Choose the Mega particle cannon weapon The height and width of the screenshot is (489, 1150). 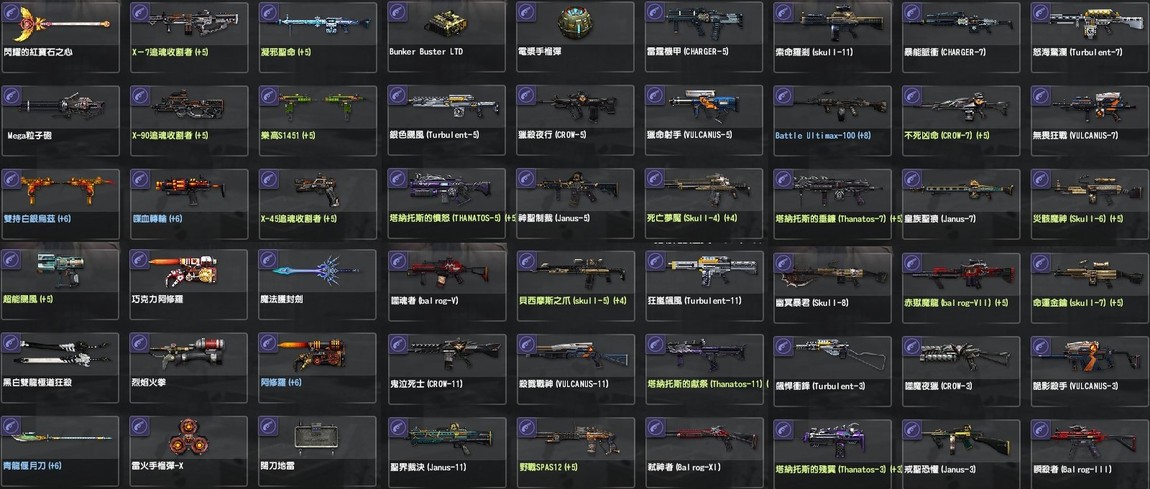(x=60, y=120)
